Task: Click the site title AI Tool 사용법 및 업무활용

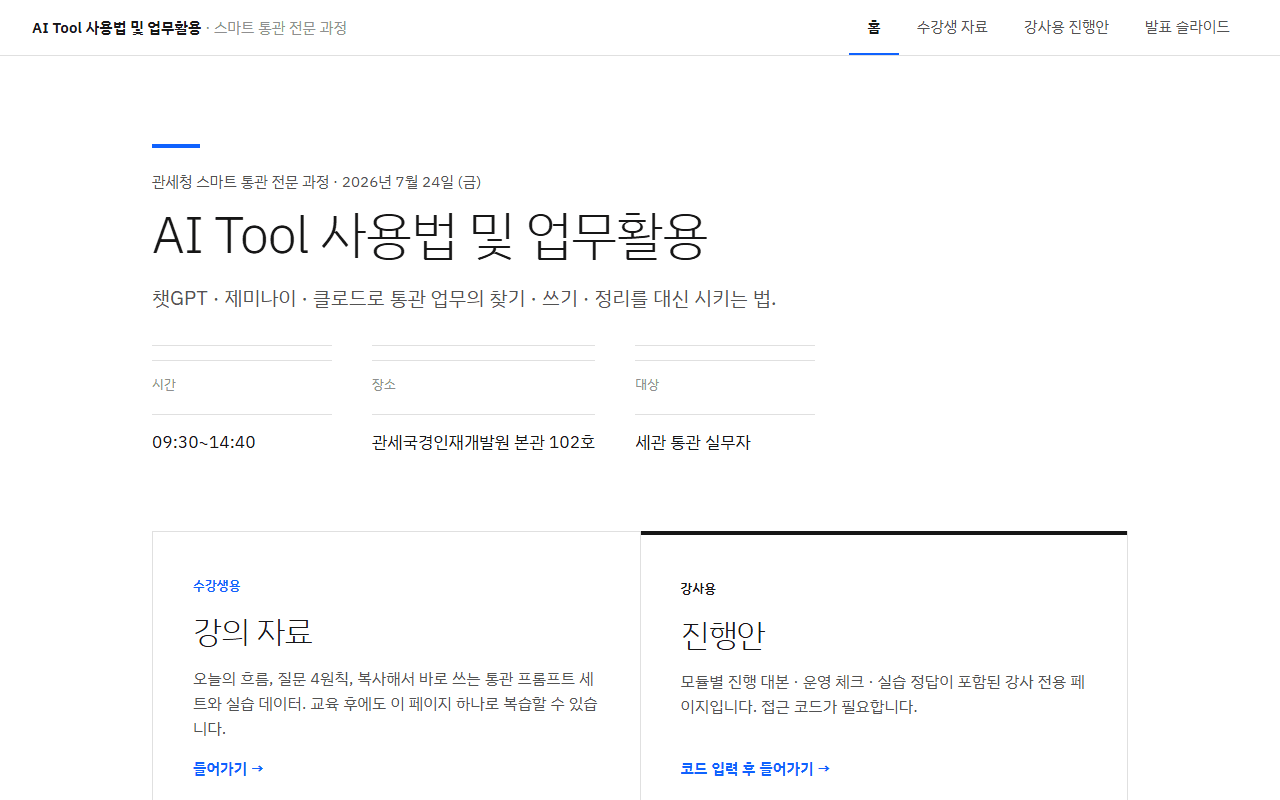Action: pyautogui.click(x=116, y=28)
